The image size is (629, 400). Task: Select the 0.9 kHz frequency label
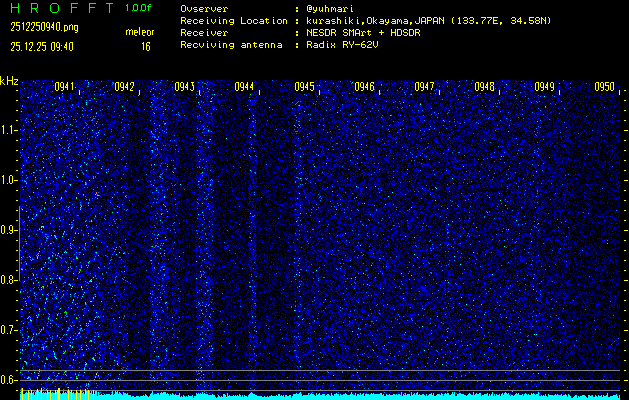coord(9,230)
